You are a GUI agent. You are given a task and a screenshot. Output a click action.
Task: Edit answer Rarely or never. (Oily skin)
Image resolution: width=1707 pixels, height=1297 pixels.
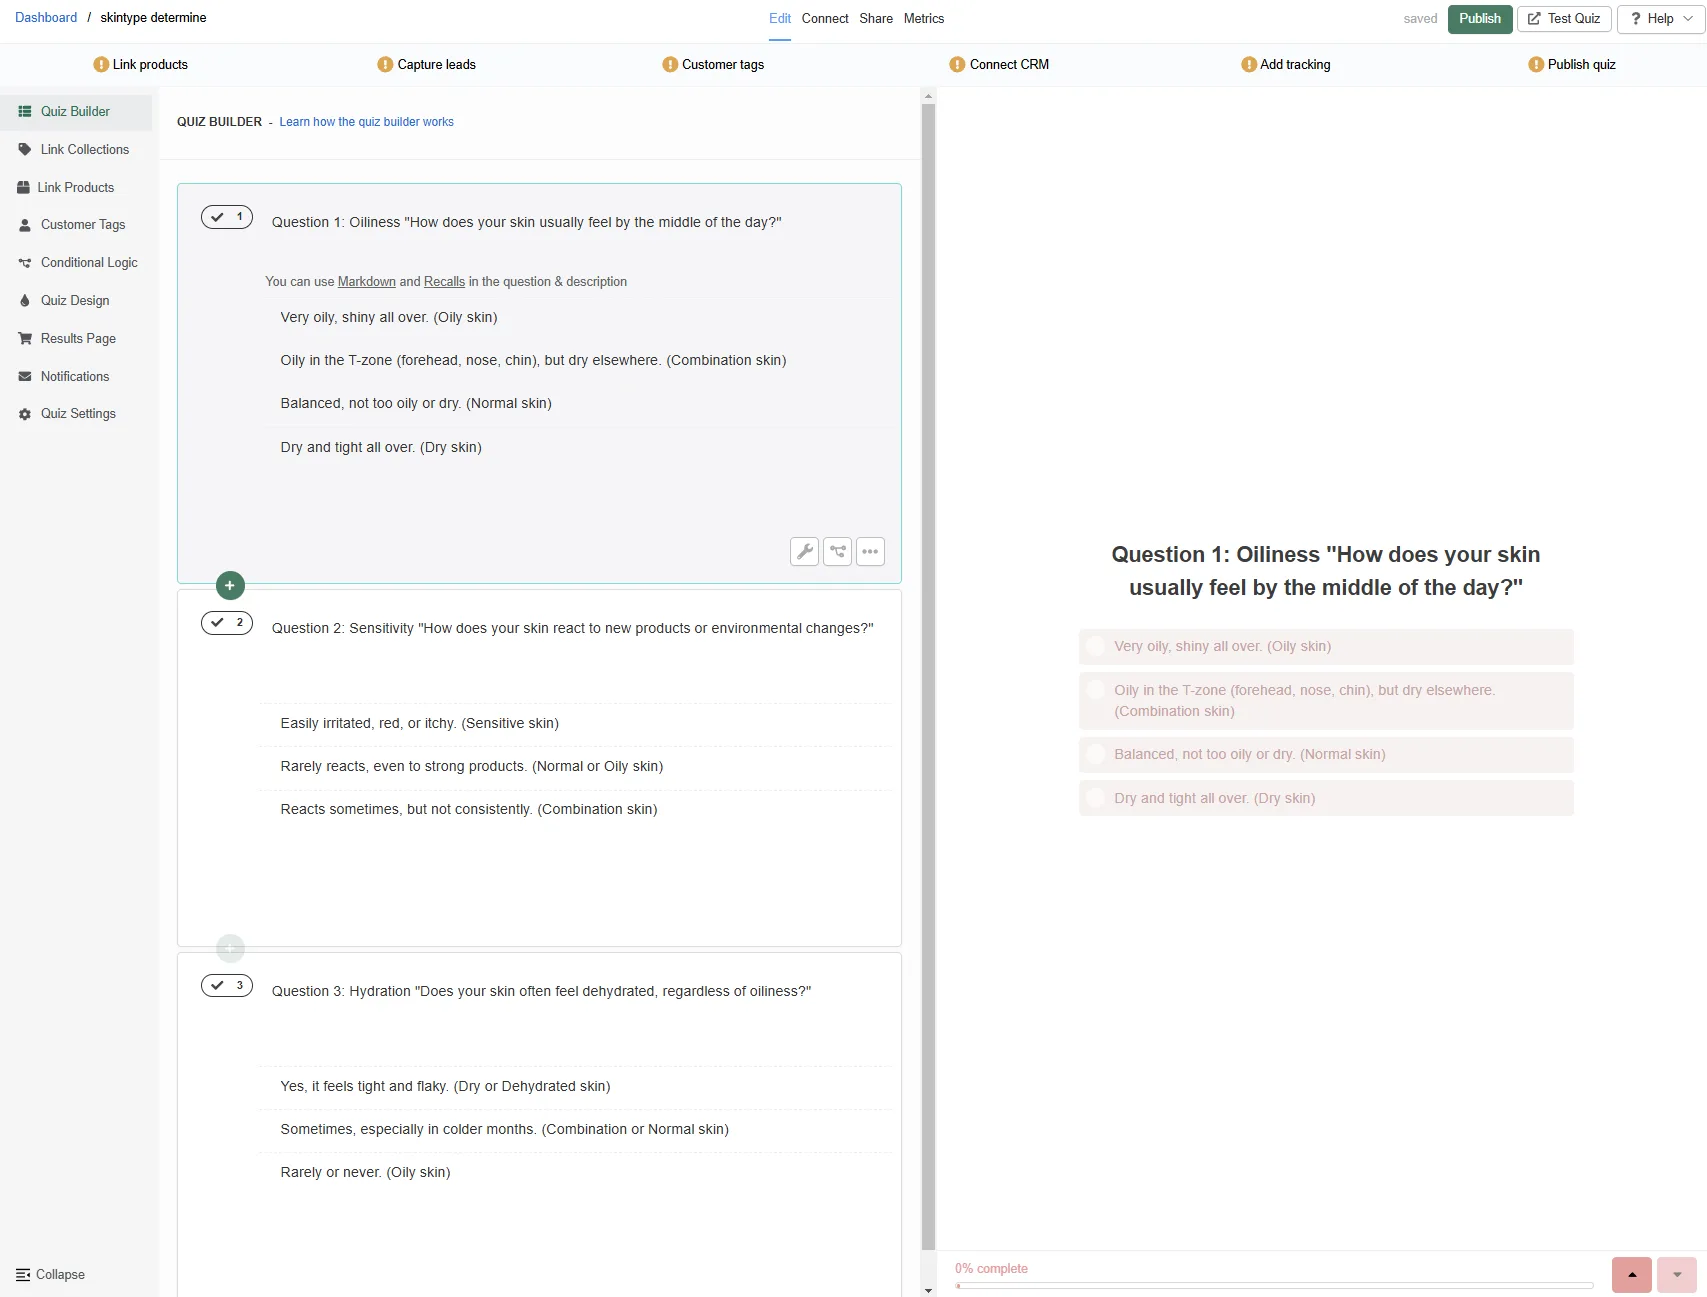[x=365, y=1173]
